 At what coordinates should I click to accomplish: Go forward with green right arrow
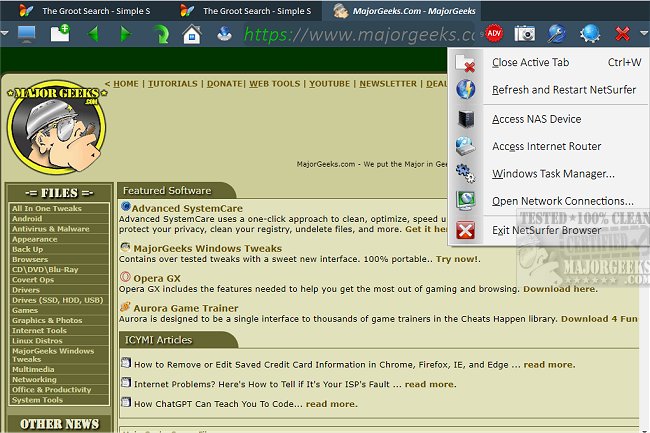tap(125, 34)
